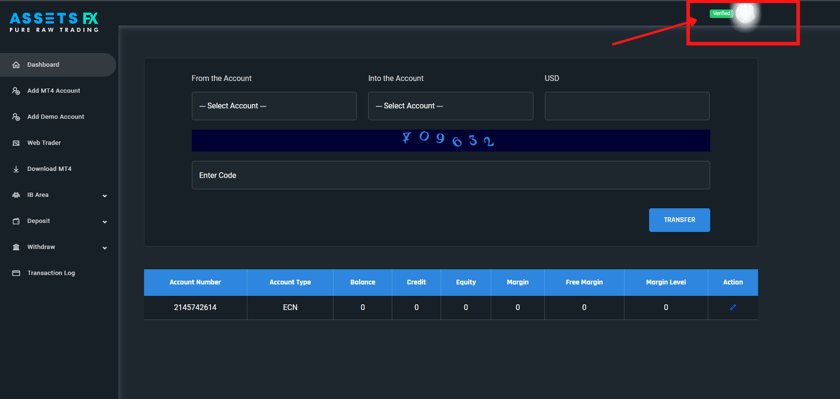Click the Account Type column header

pos(290,282)
